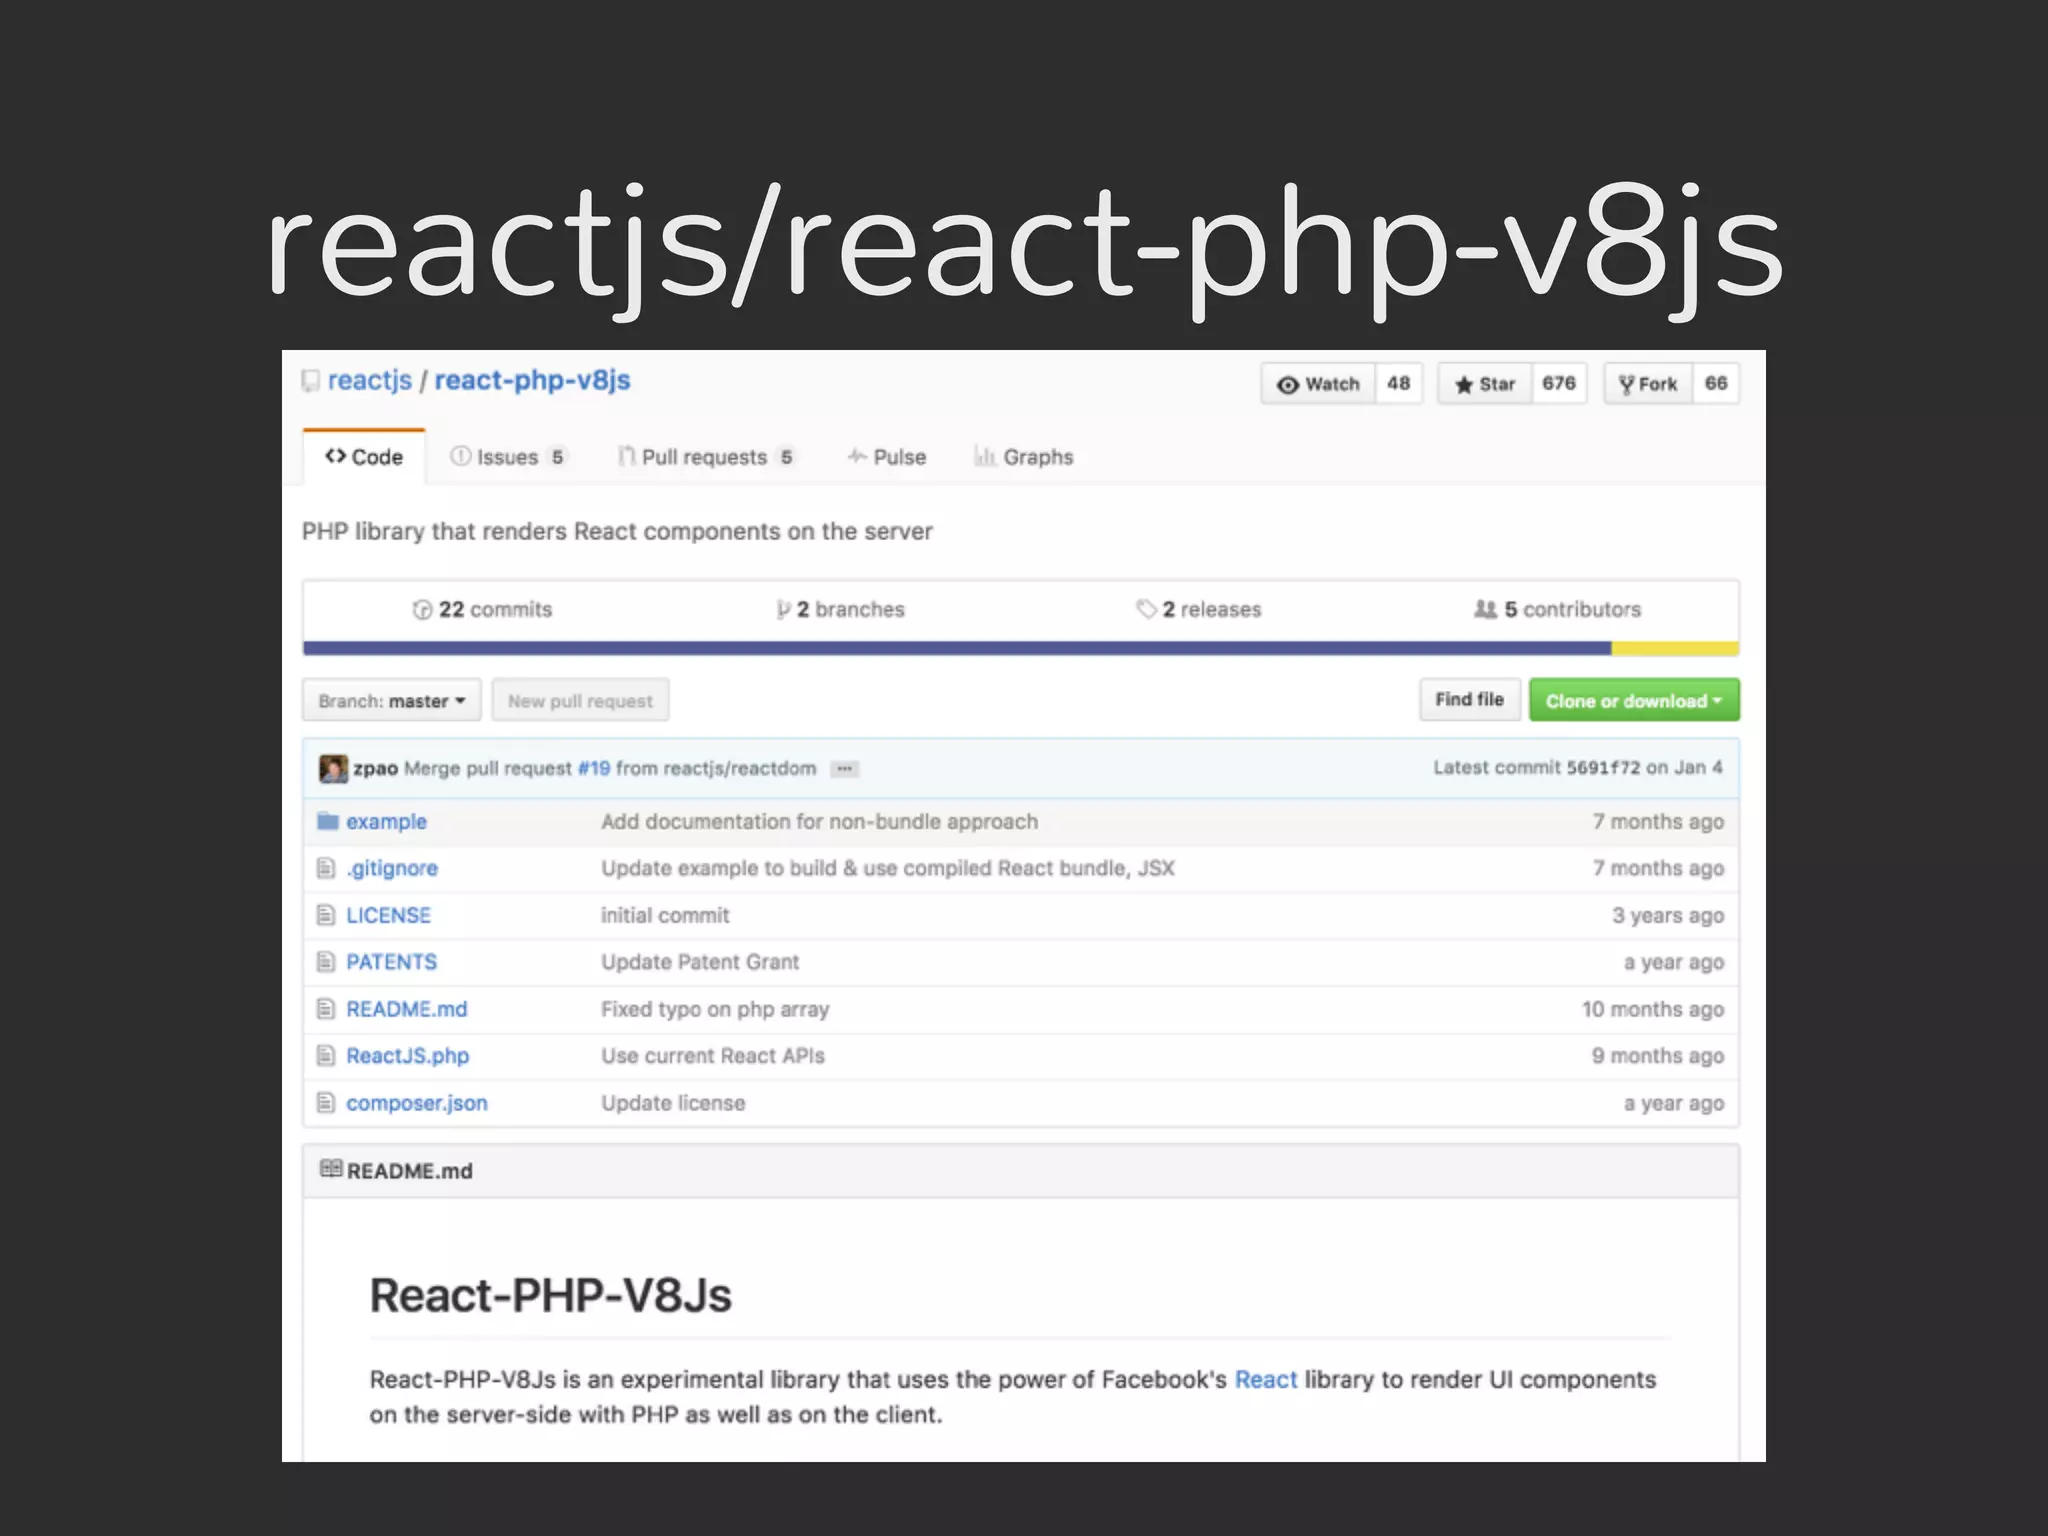Switch to the Code tab
The image size is (2048, 1536).
[x=364, y=457]
